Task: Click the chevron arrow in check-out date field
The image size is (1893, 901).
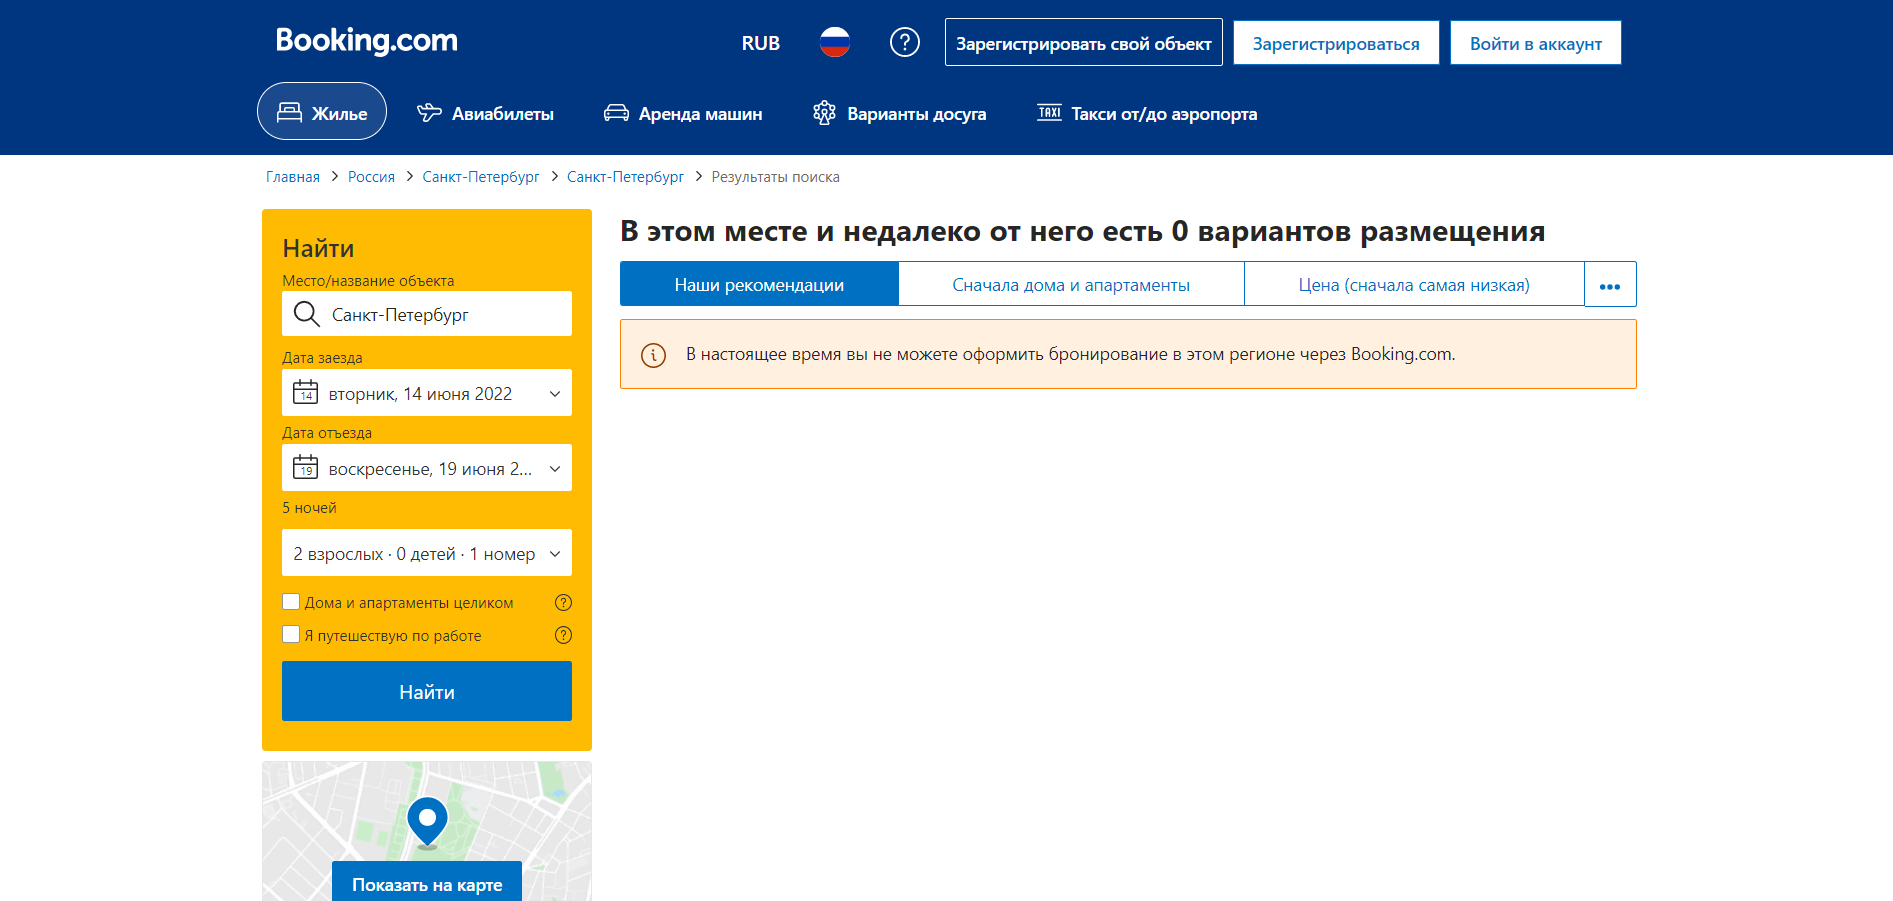Action: coord(555,469)
